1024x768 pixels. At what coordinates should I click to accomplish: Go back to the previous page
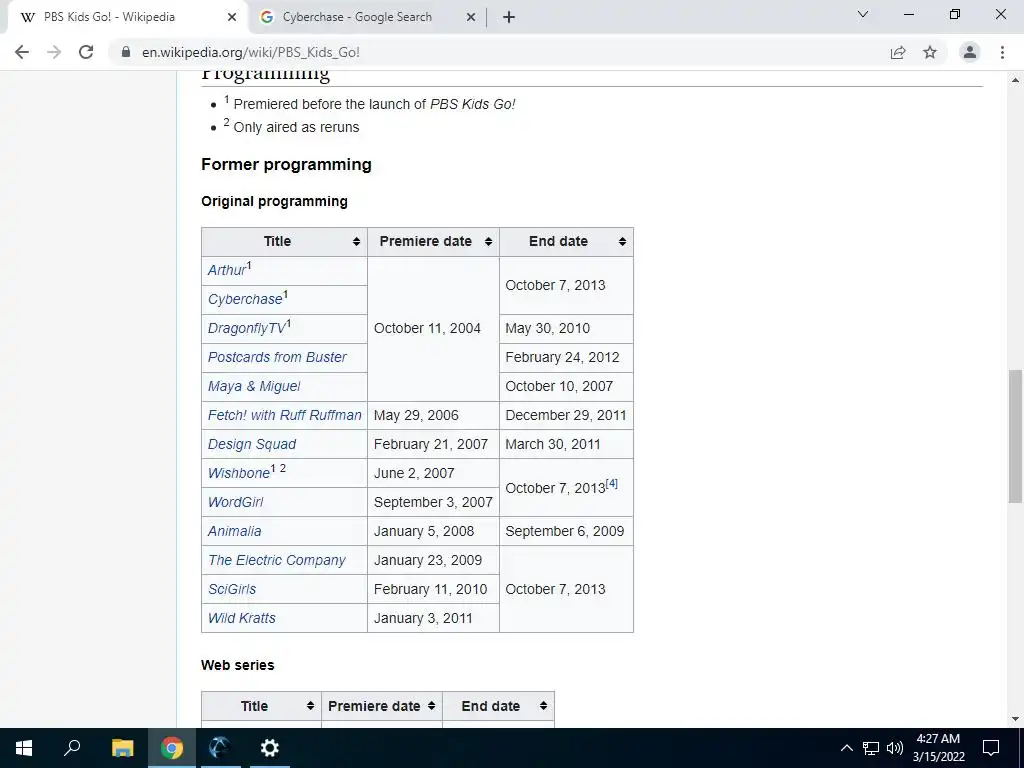coord(22,52)
